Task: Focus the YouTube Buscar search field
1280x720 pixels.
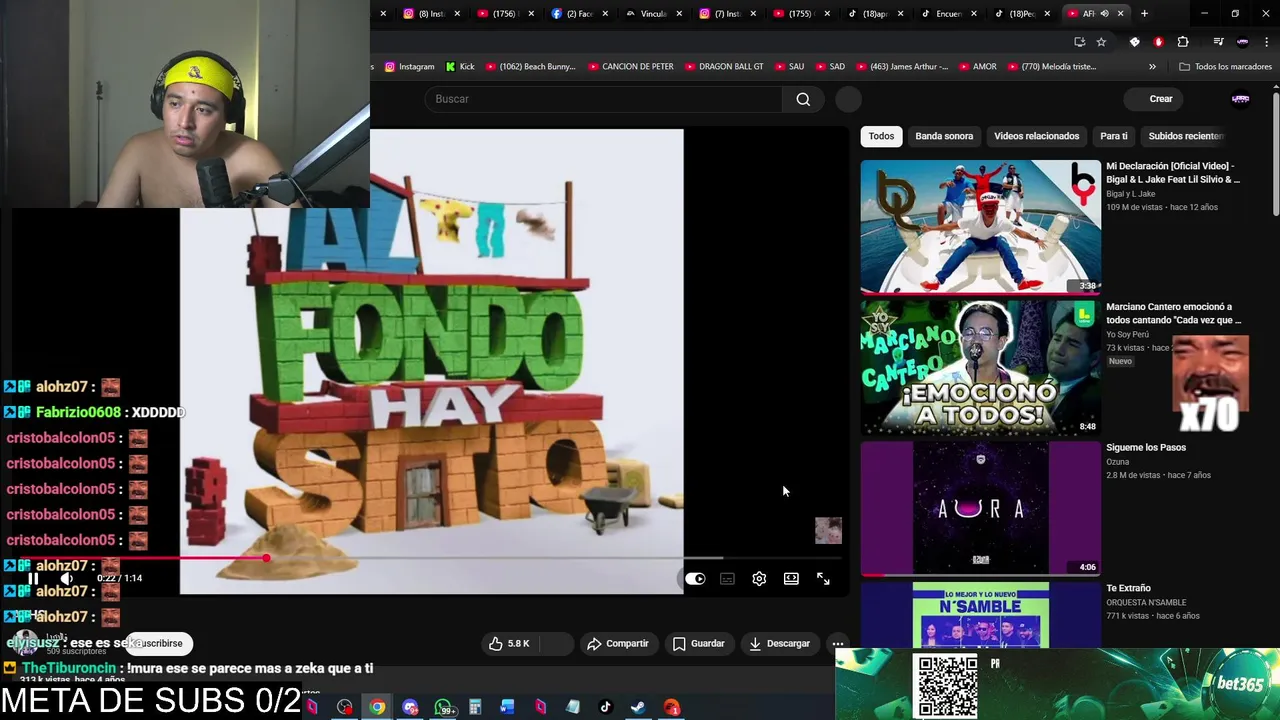Action: (x=604, y=99)
